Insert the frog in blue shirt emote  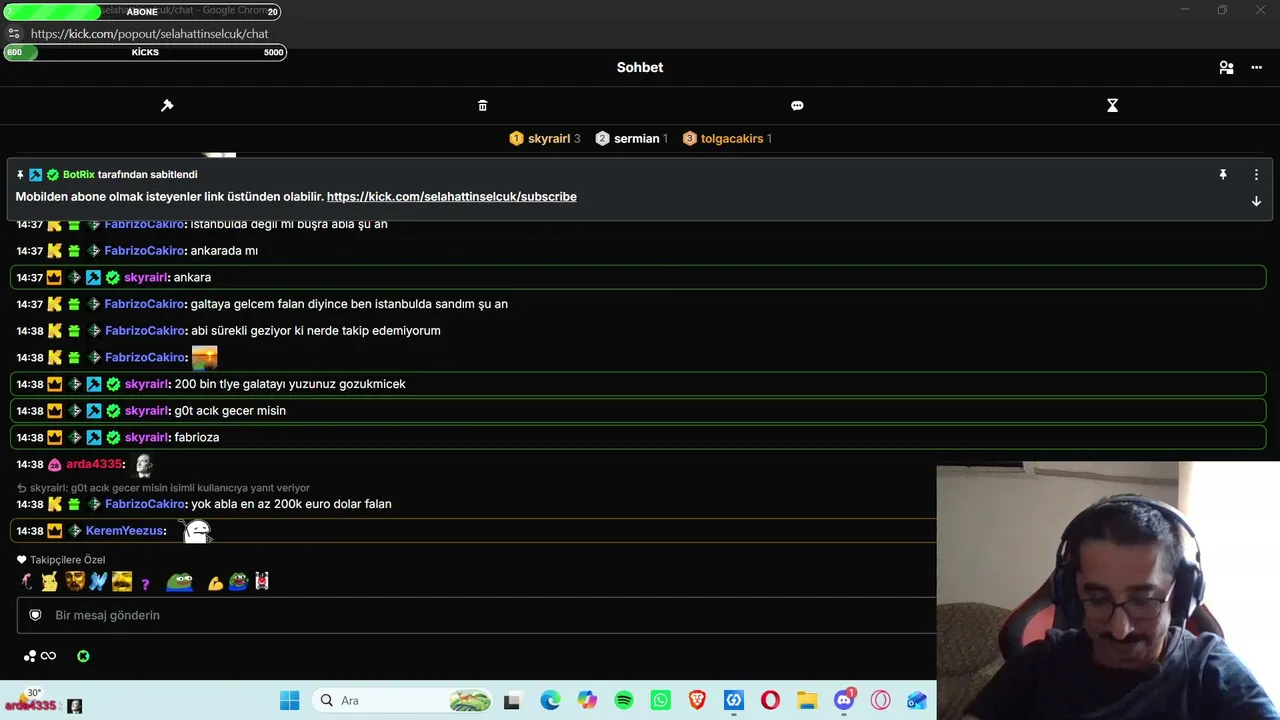238,582
